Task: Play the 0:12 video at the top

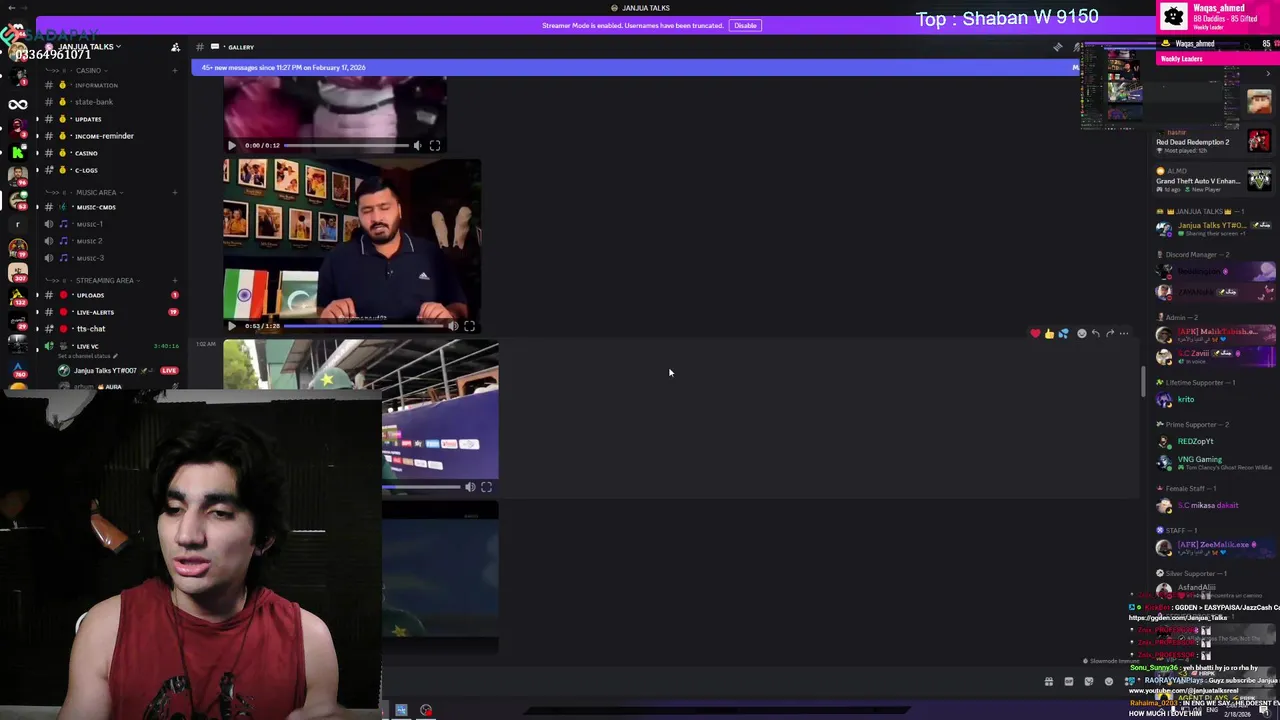Action: 232,146
